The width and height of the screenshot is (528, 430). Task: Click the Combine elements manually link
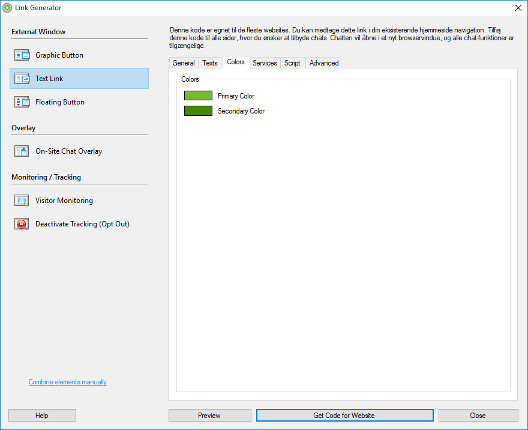point(68,382)
